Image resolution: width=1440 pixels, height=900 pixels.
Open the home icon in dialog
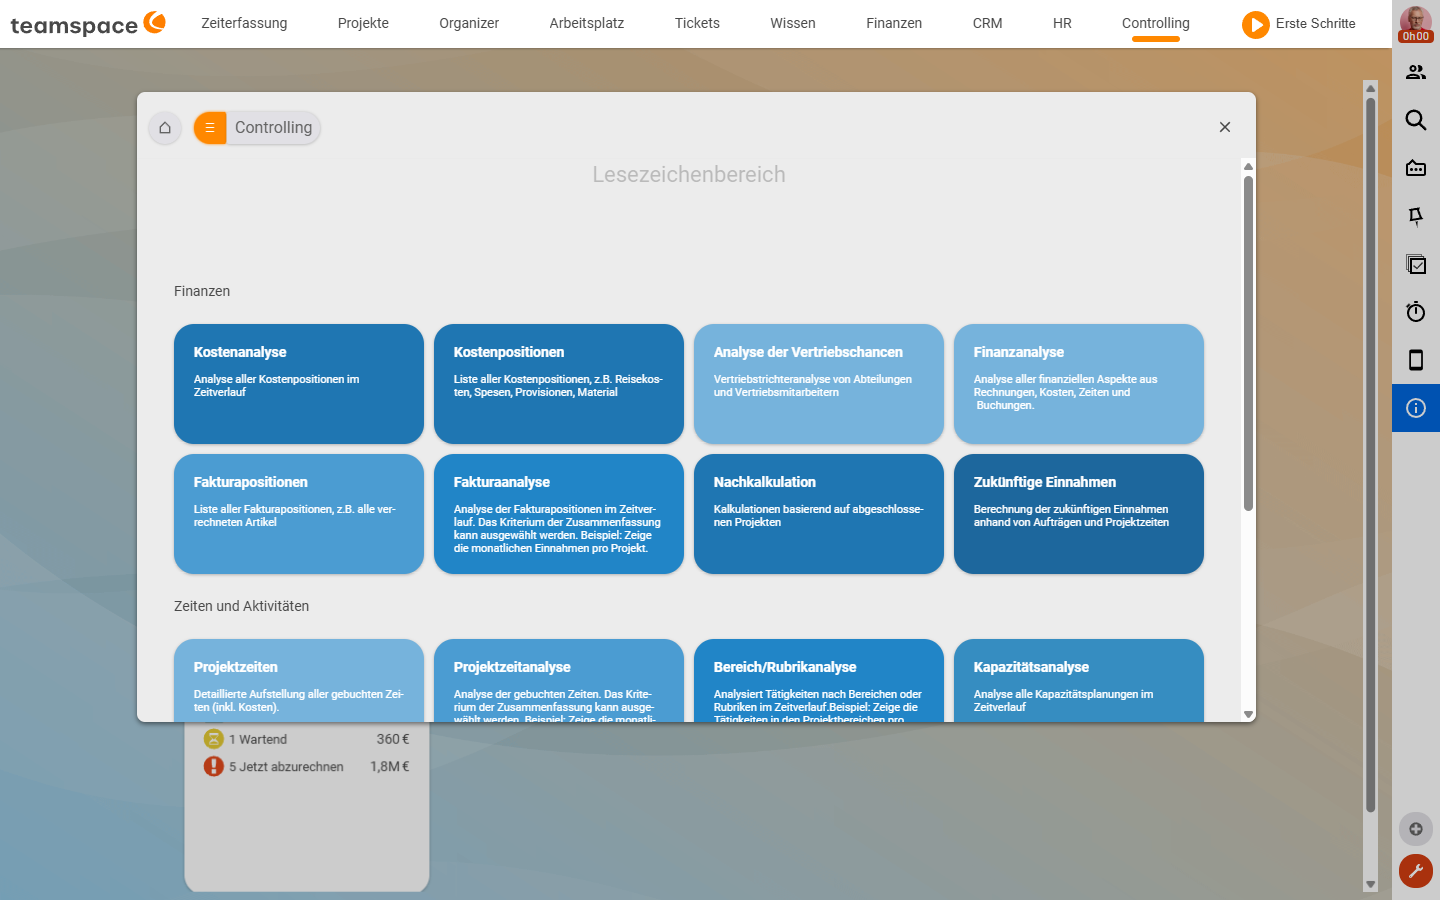165,128
